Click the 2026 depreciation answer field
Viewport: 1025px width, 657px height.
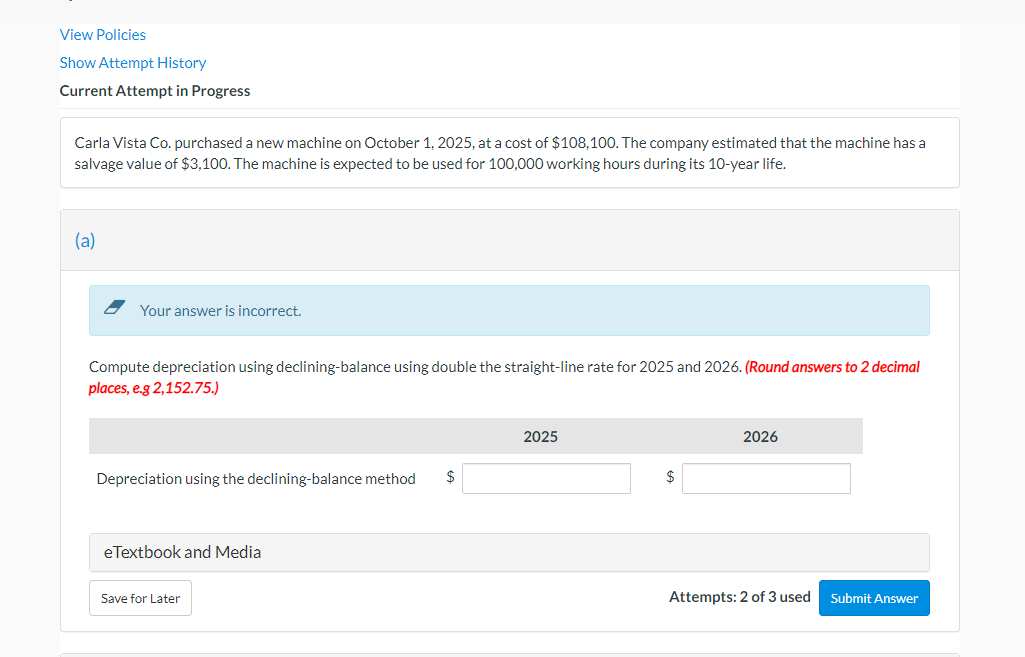tap(765, 478)
